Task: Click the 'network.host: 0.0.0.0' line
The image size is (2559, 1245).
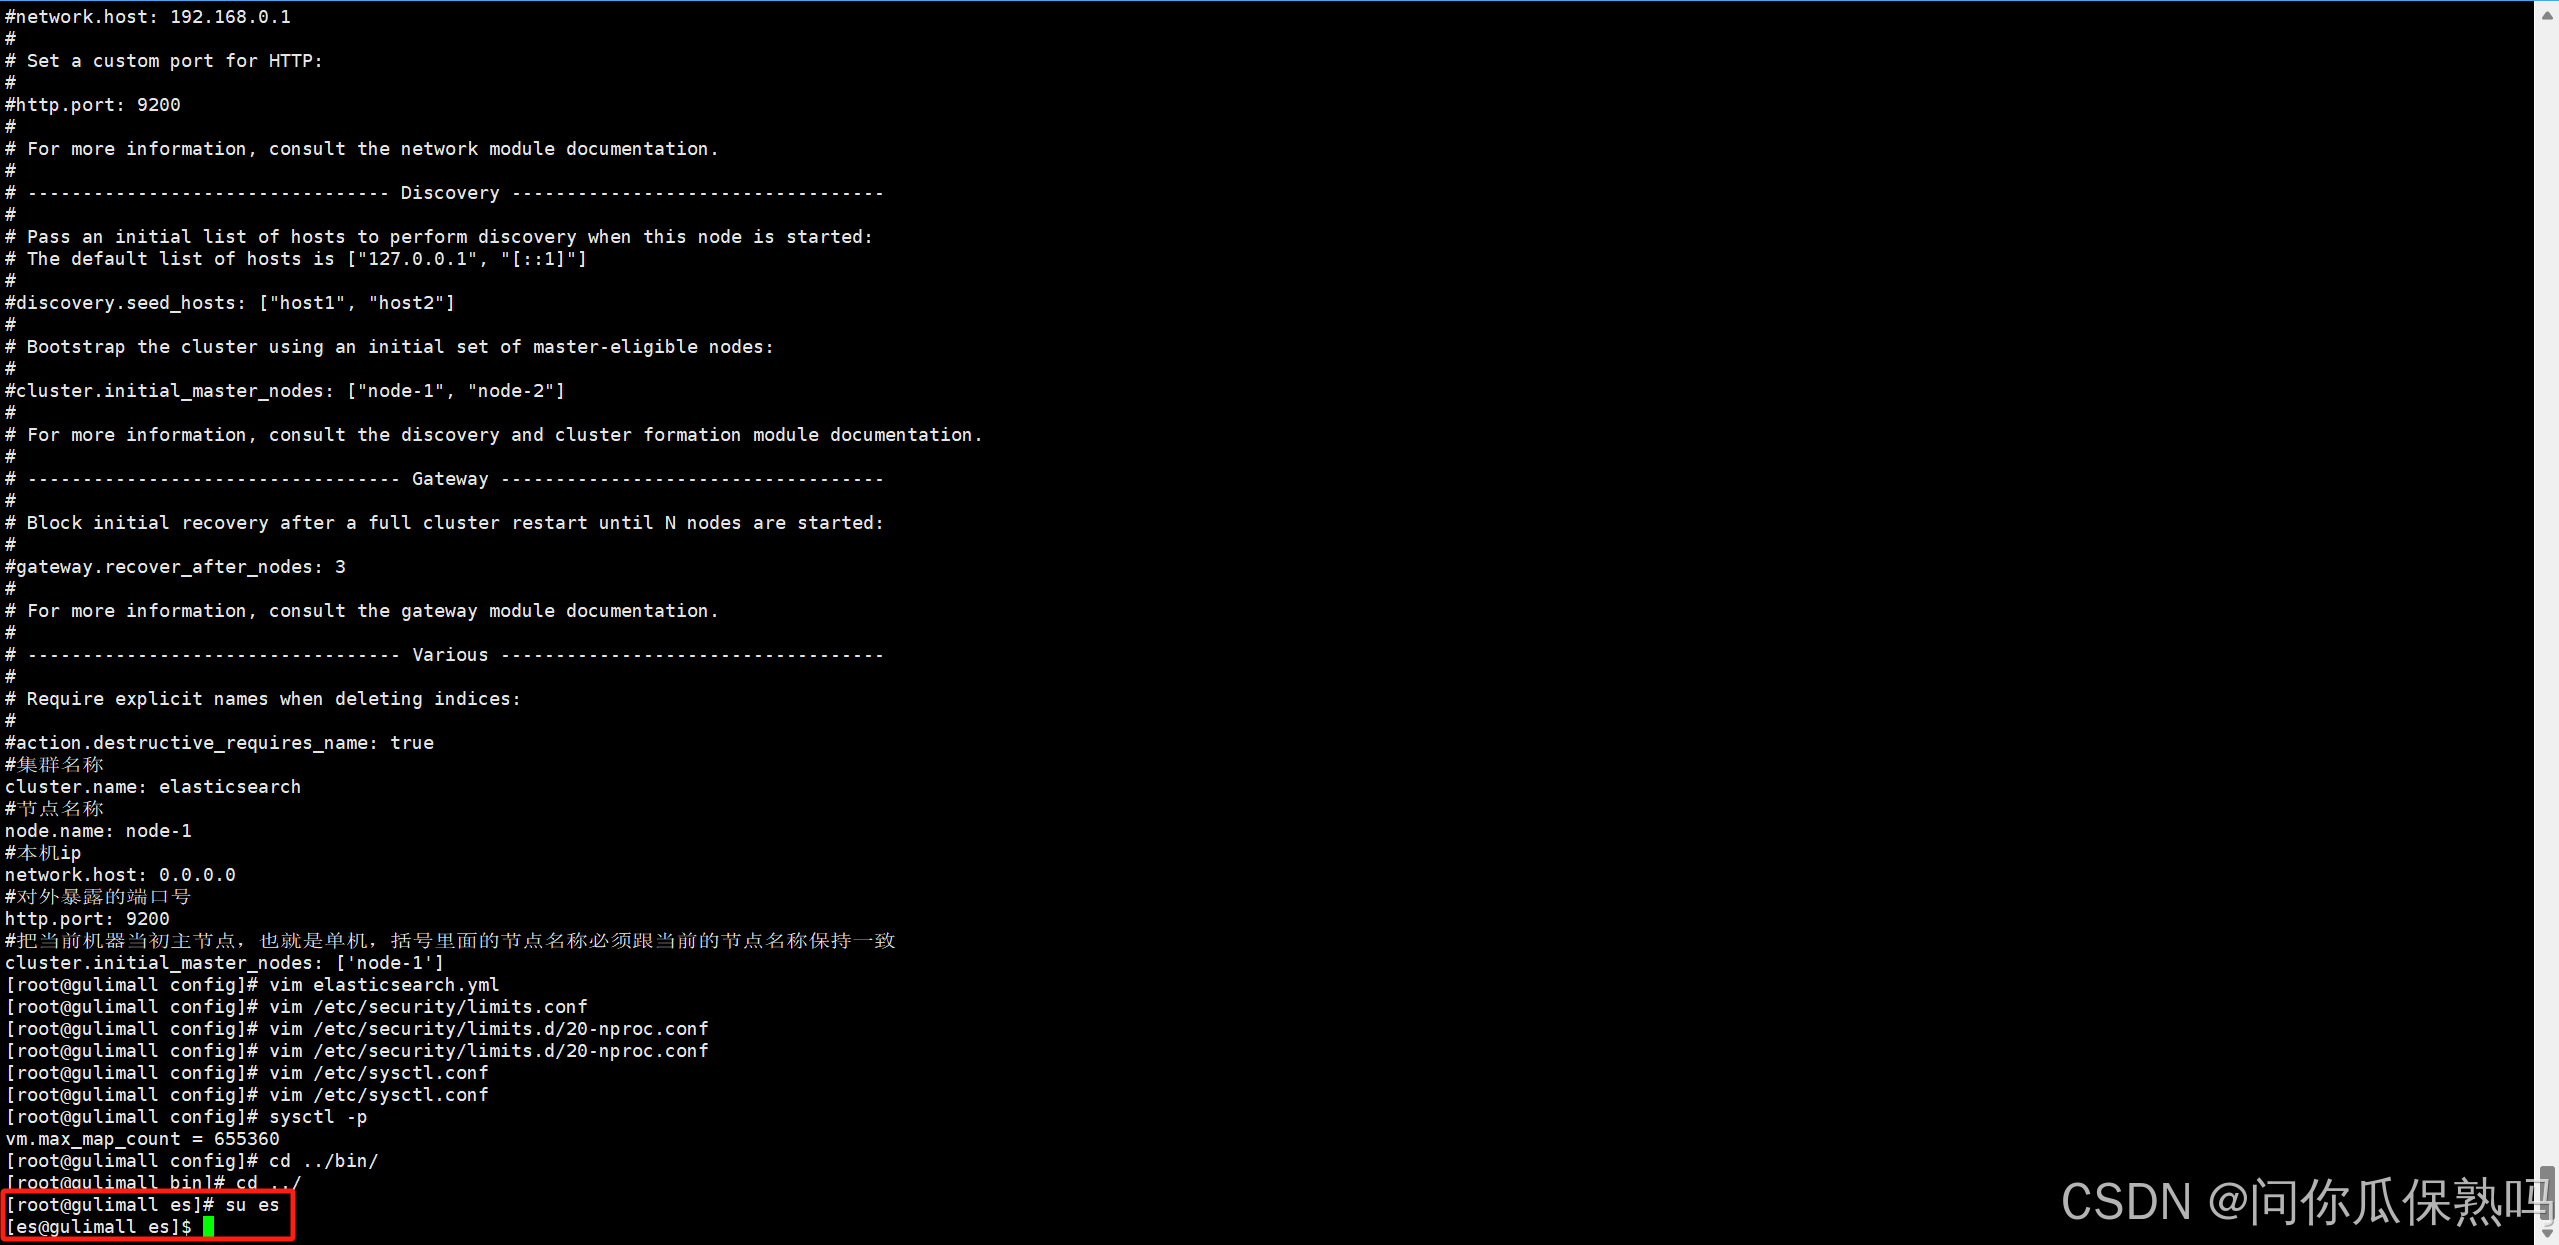Action: (x=120, y=875)
